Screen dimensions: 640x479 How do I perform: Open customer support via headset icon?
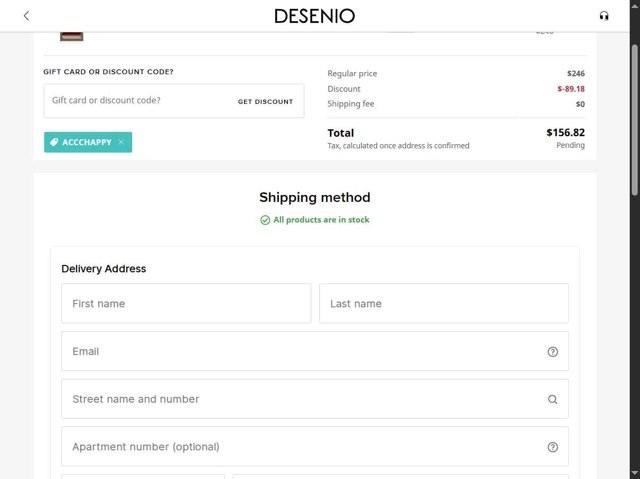click(604, 16)
